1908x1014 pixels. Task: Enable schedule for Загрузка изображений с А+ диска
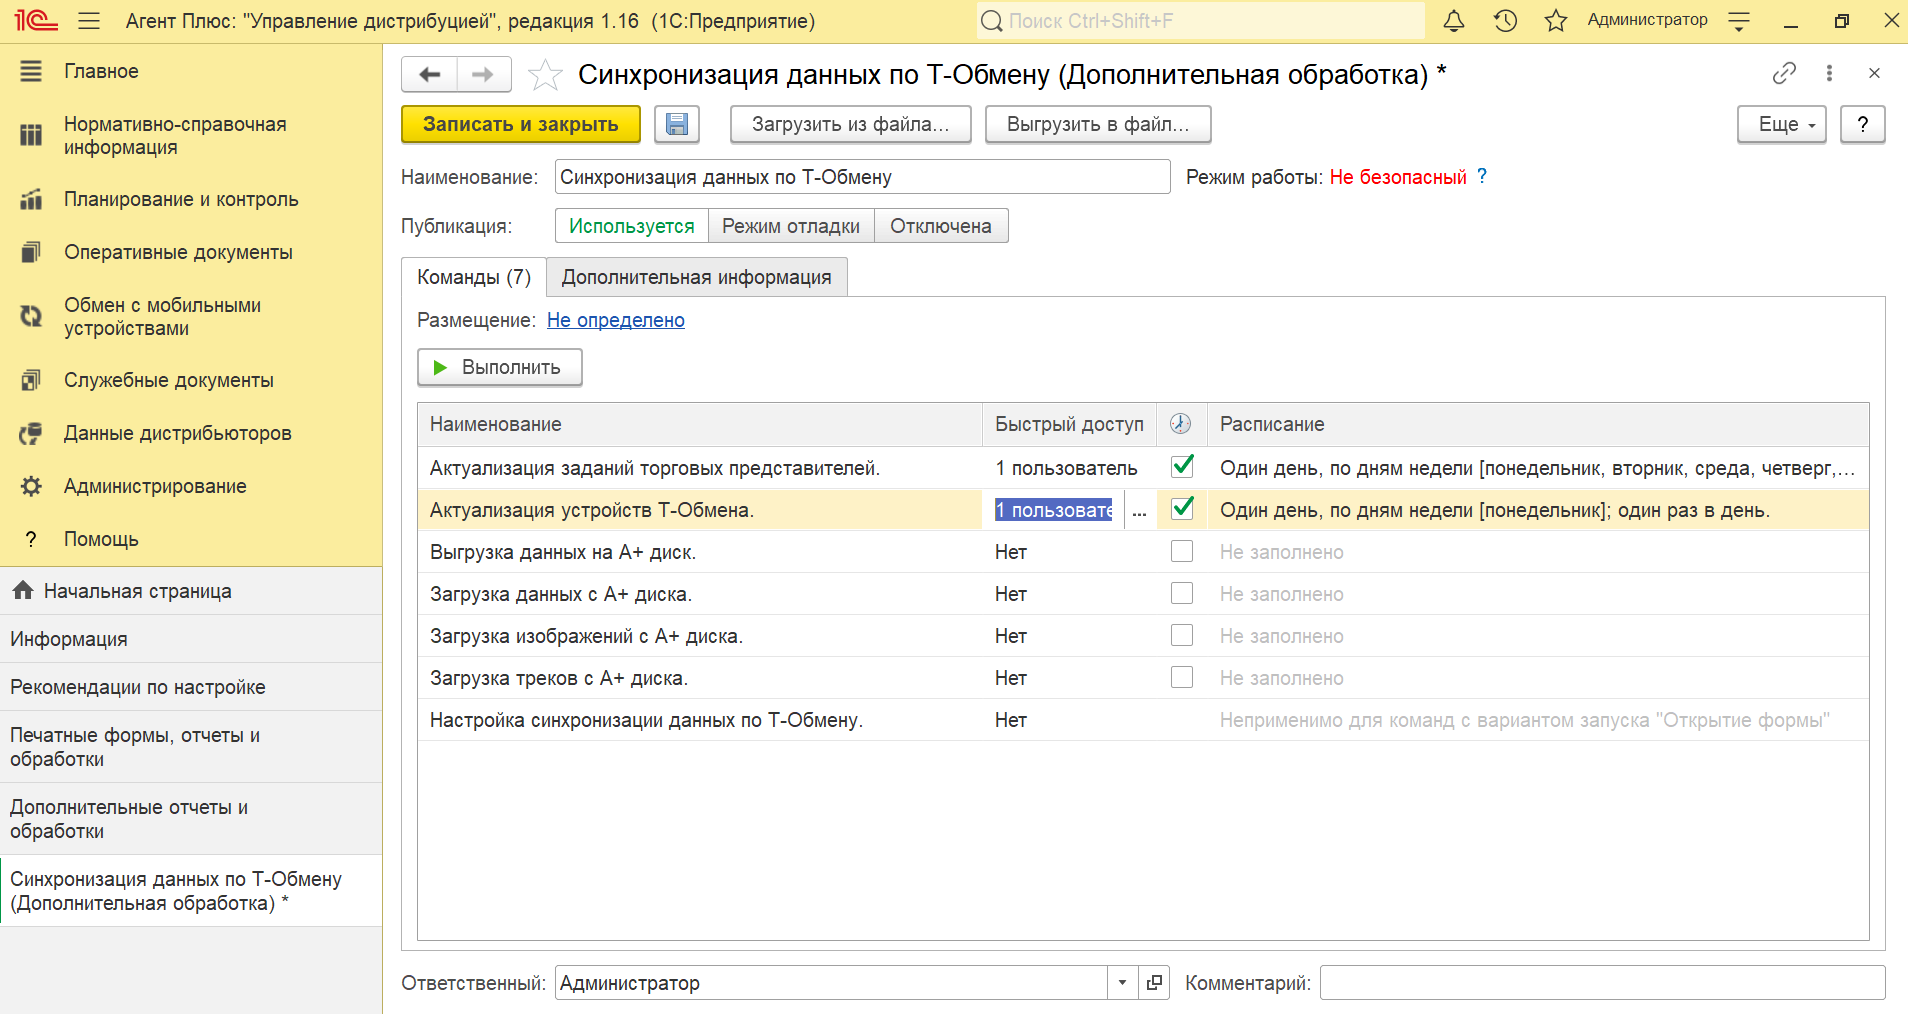[1182, 635]
